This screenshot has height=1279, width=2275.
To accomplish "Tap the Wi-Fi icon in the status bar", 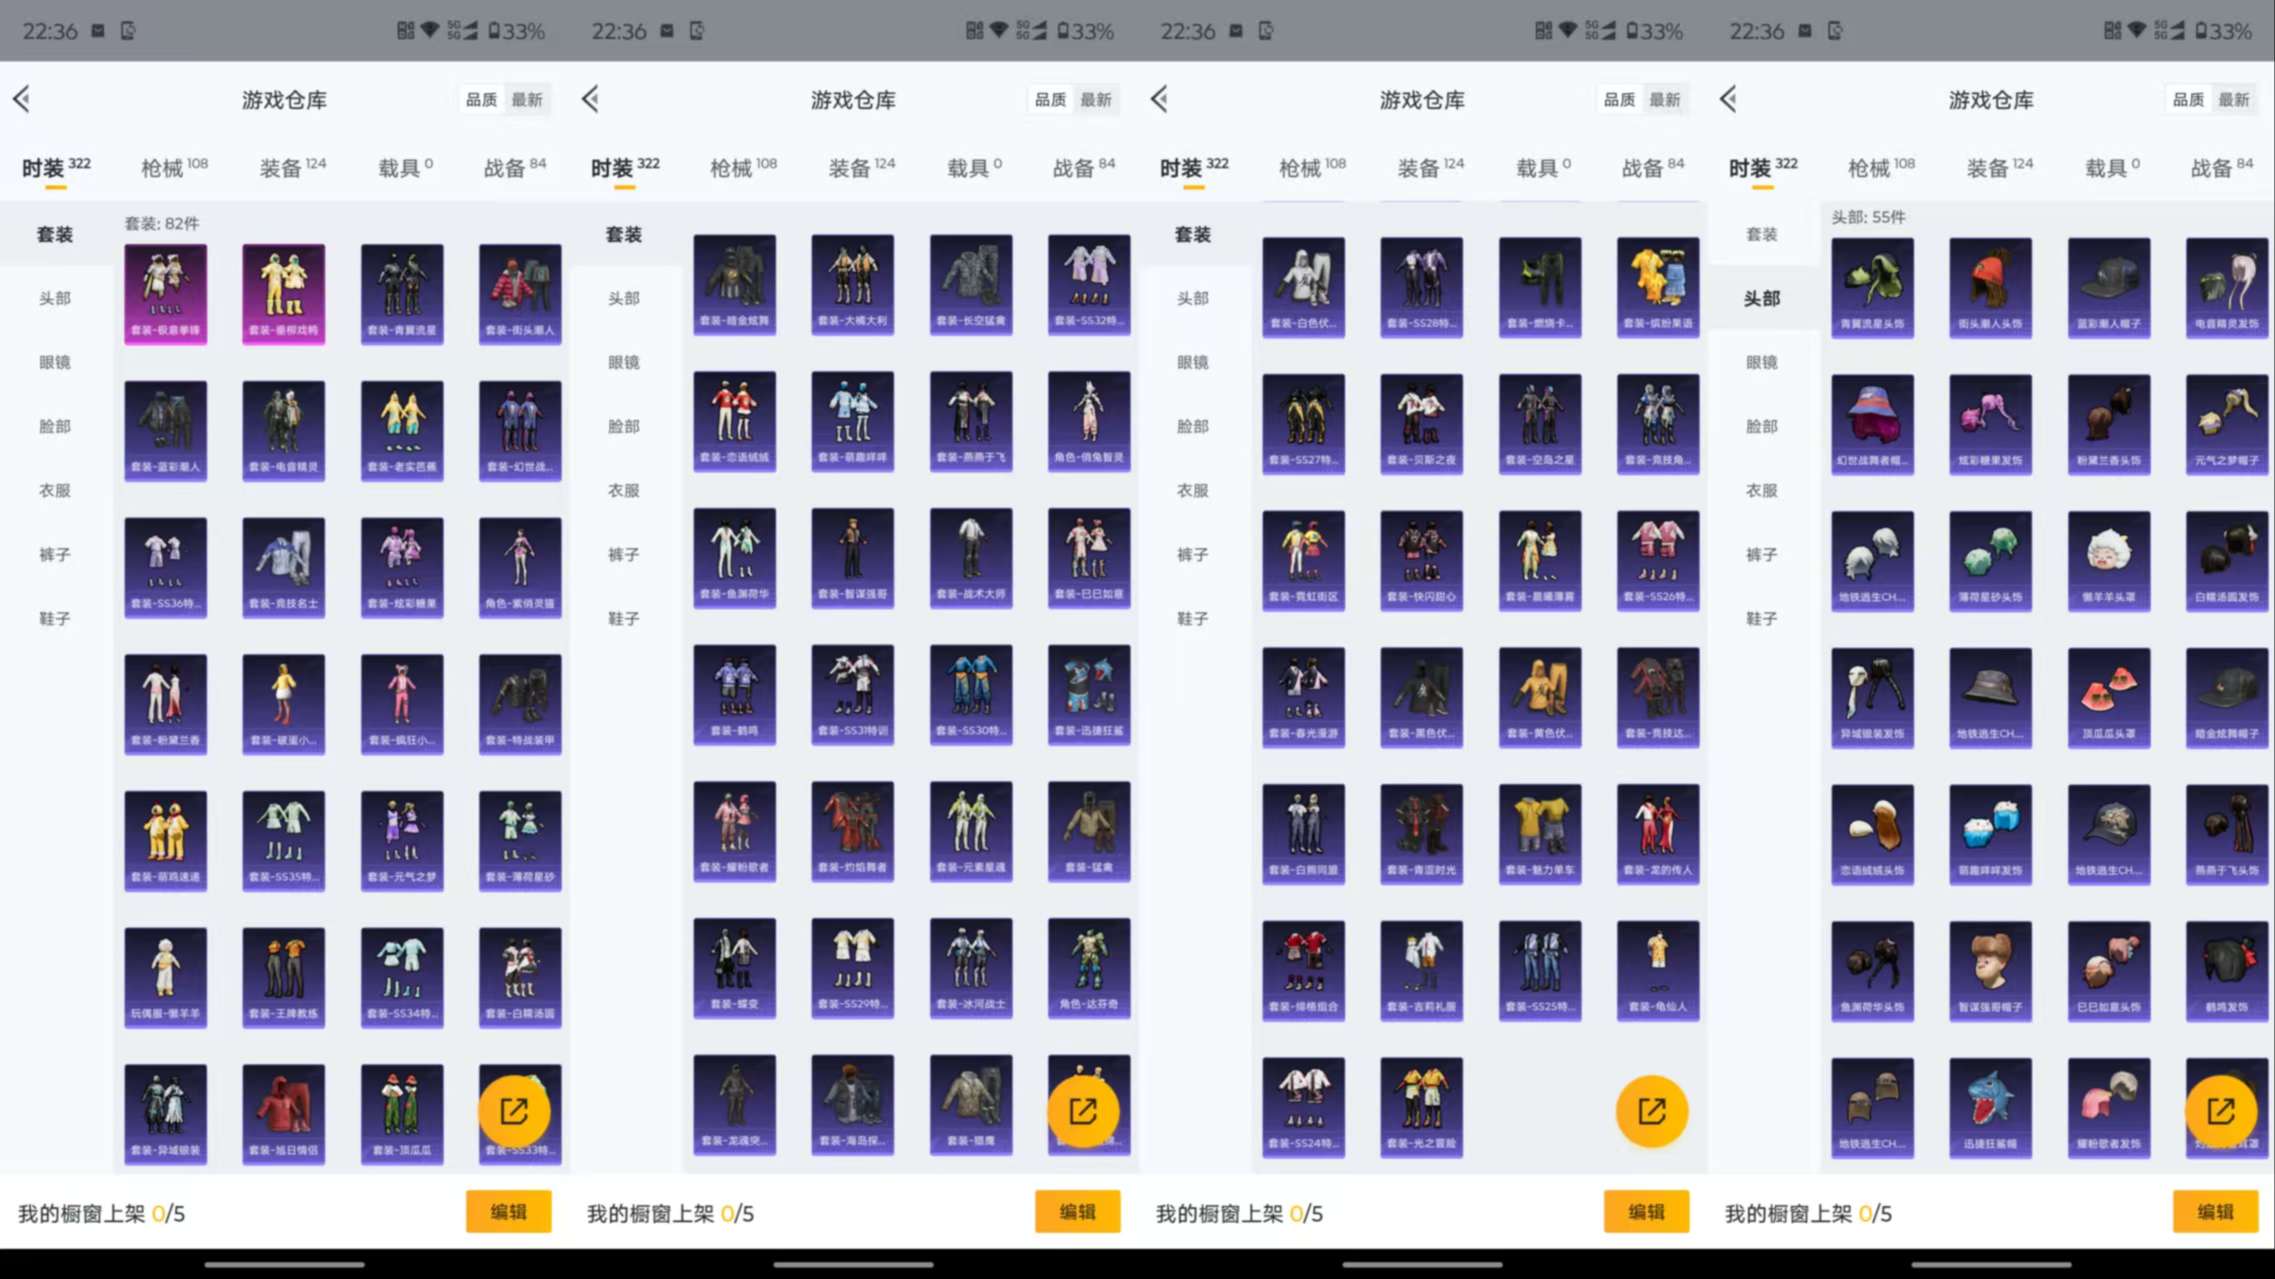I will tap(430, 30).
